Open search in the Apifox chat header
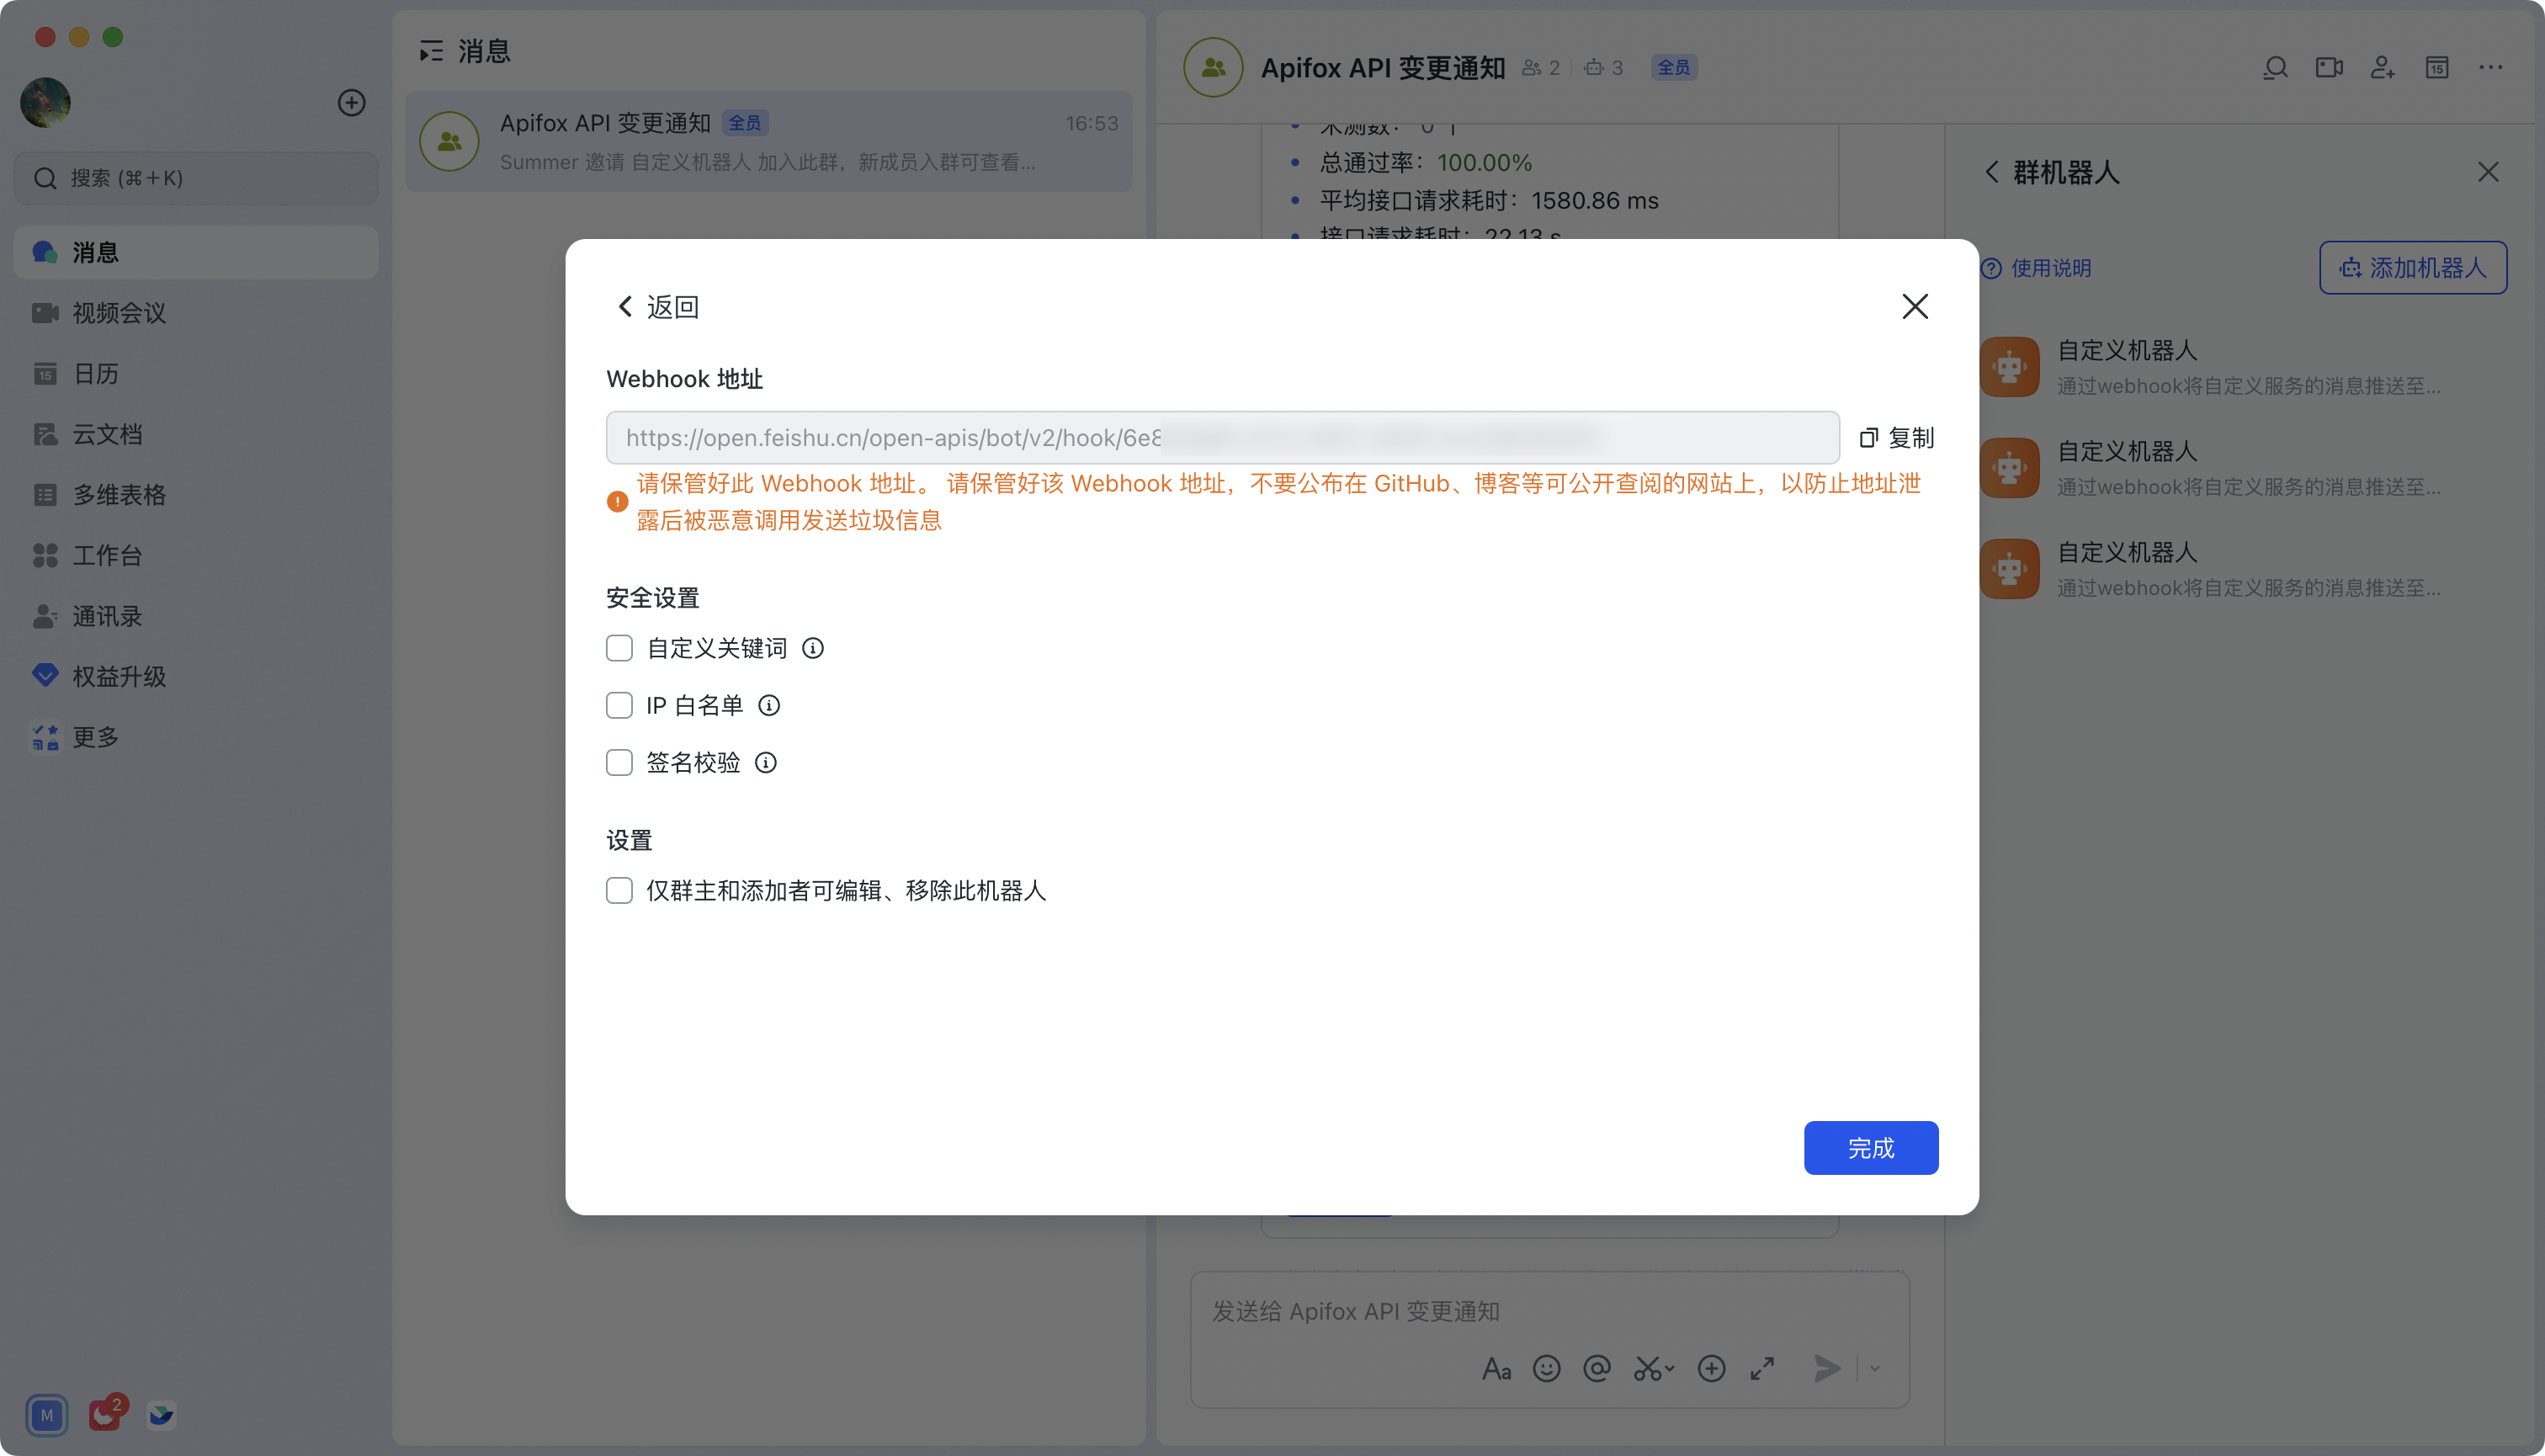Screen dimensions: 2545x1456 2275,67
